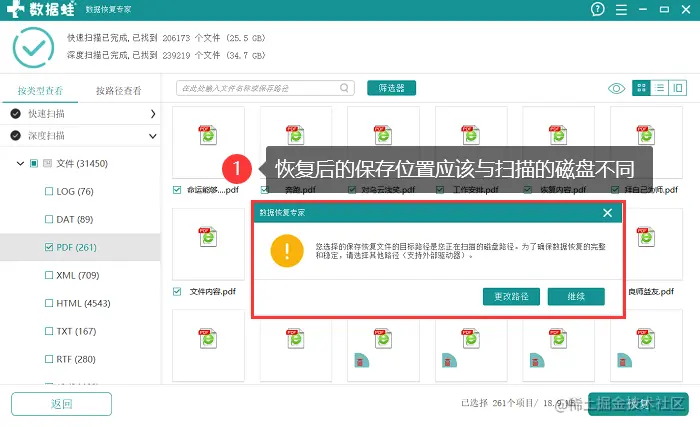Collapse the 文件 (31450) tree node arrow
Screen dimensions: 700x427
click(20, 163)
